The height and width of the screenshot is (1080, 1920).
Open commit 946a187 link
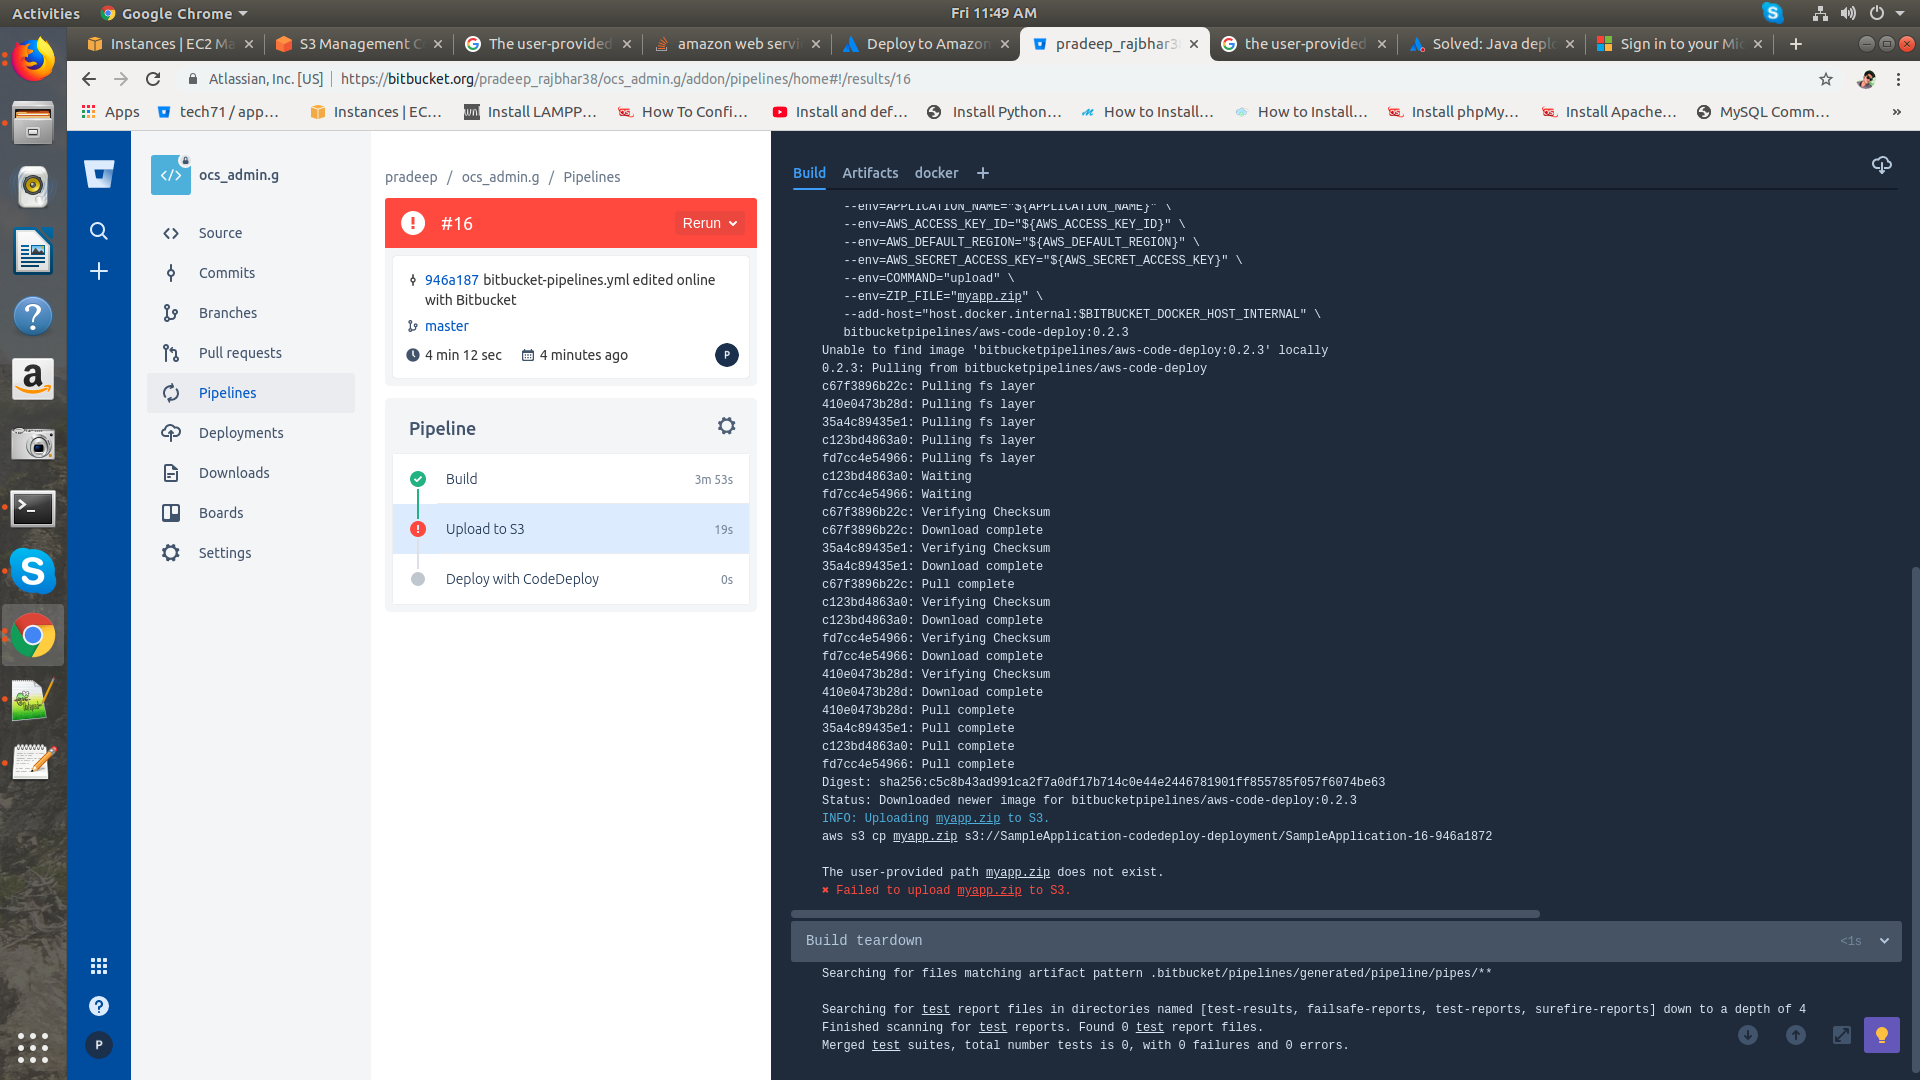pyautogui.click(x=451, y=280)
